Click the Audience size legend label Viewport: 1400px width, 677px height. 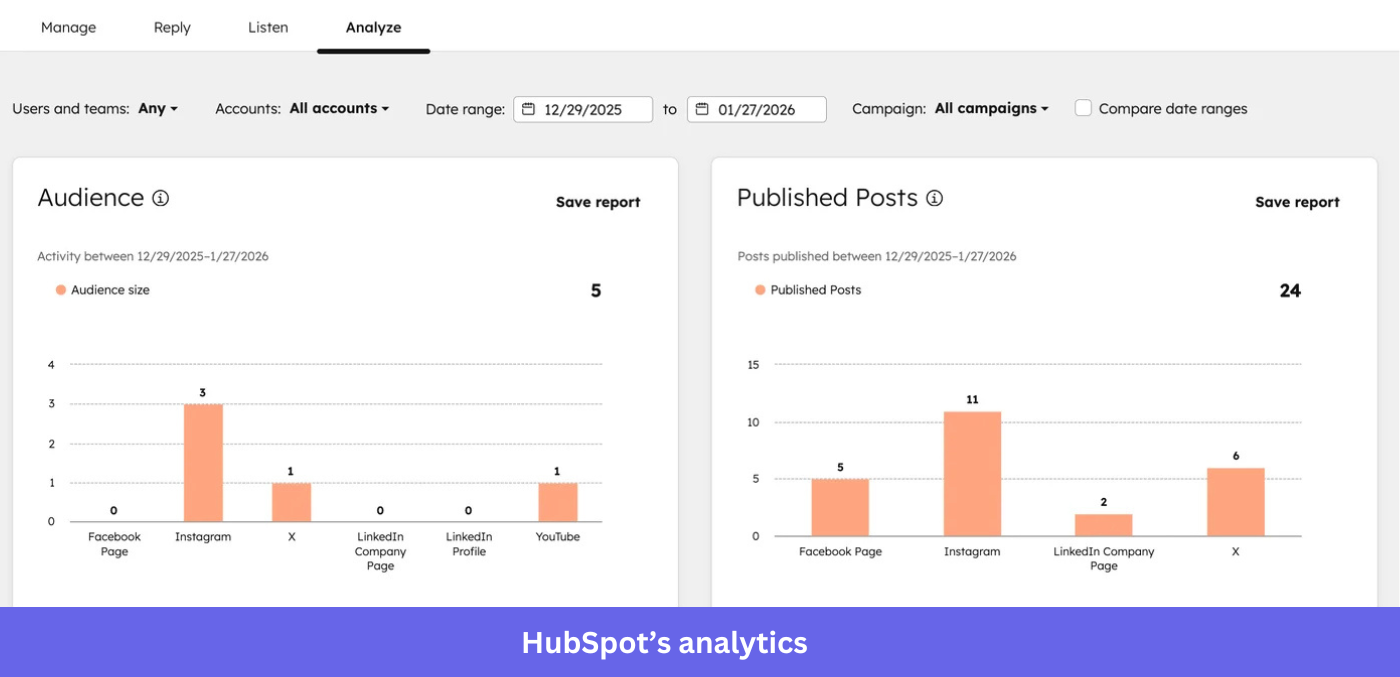[x=110, y=290]
